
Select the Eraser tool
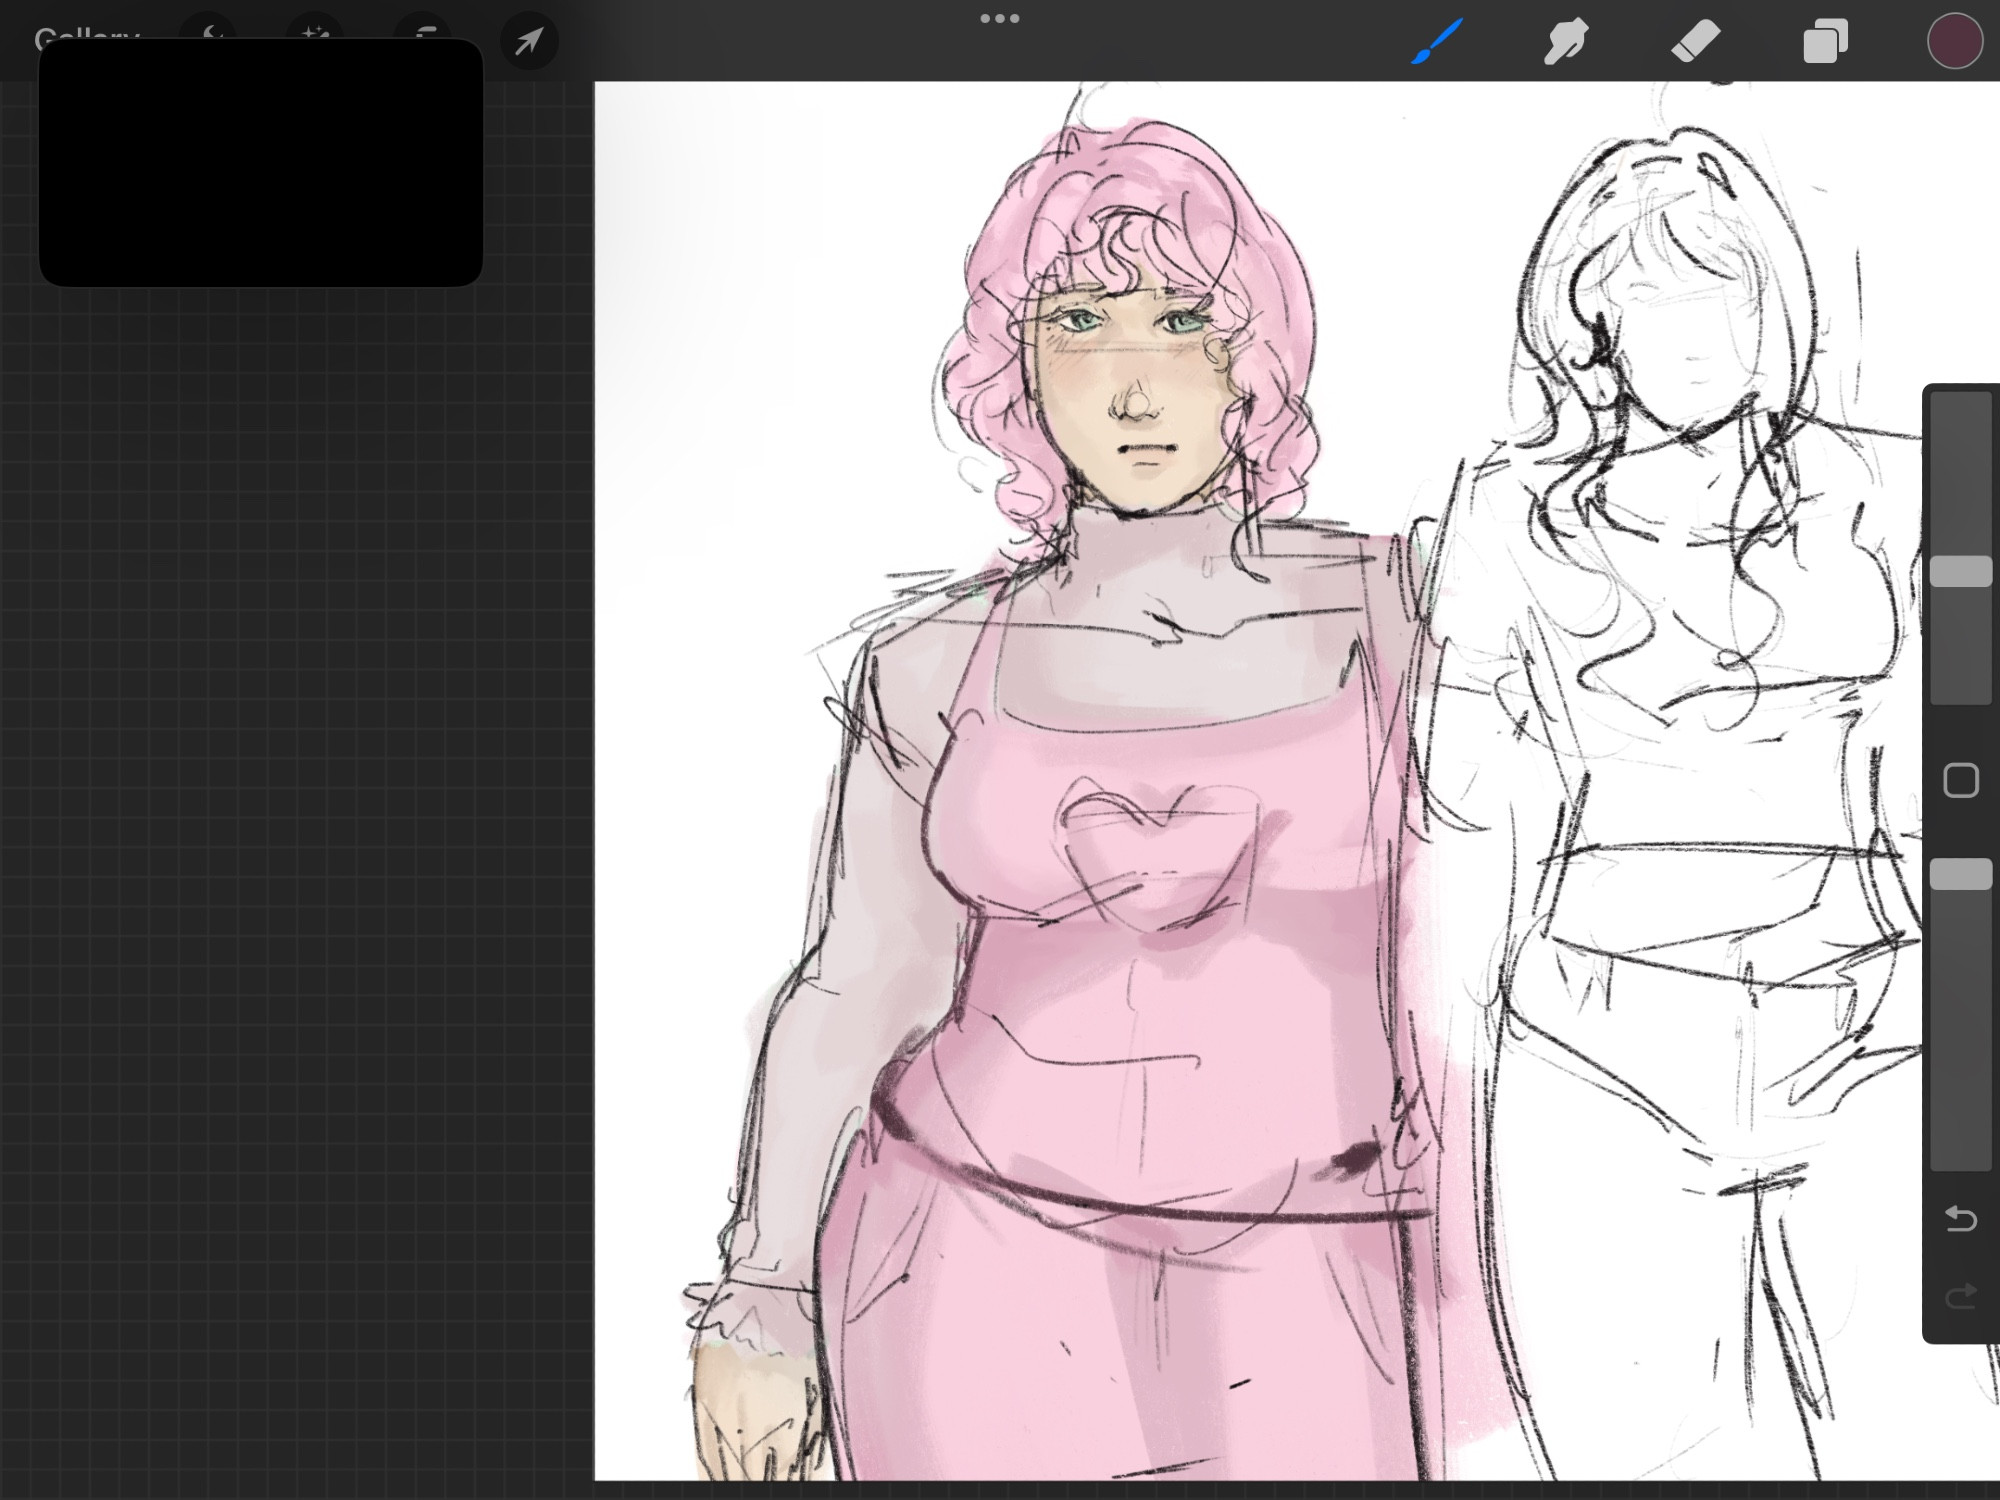(1696, 42)
